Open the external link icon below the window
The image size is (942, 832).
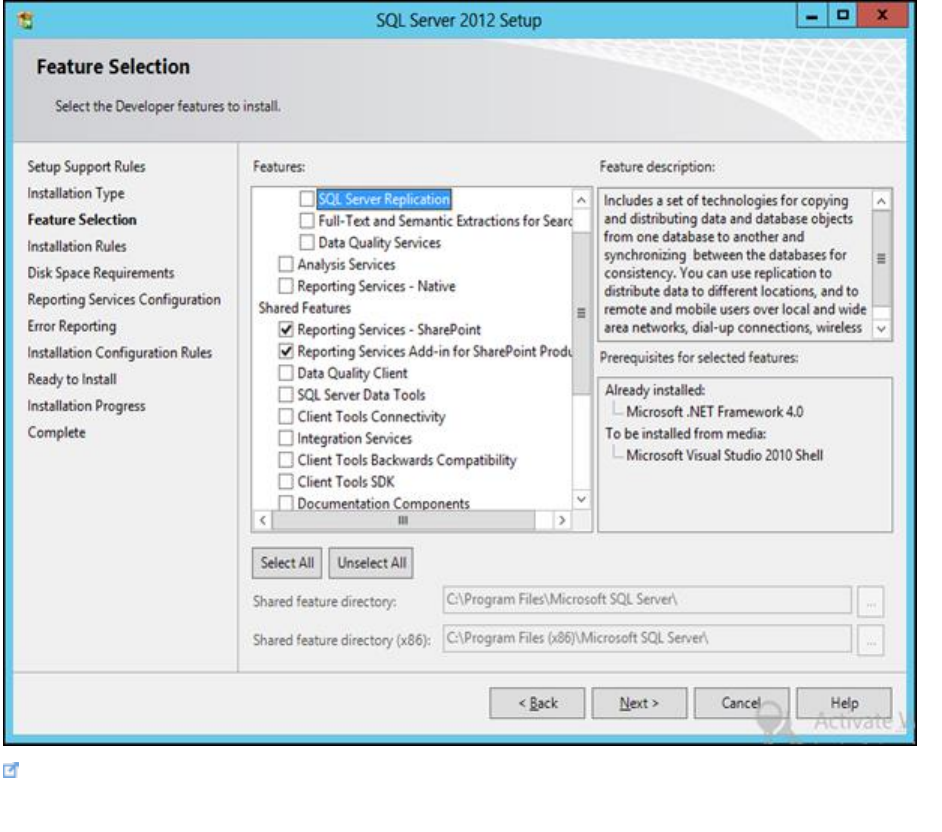11,770
